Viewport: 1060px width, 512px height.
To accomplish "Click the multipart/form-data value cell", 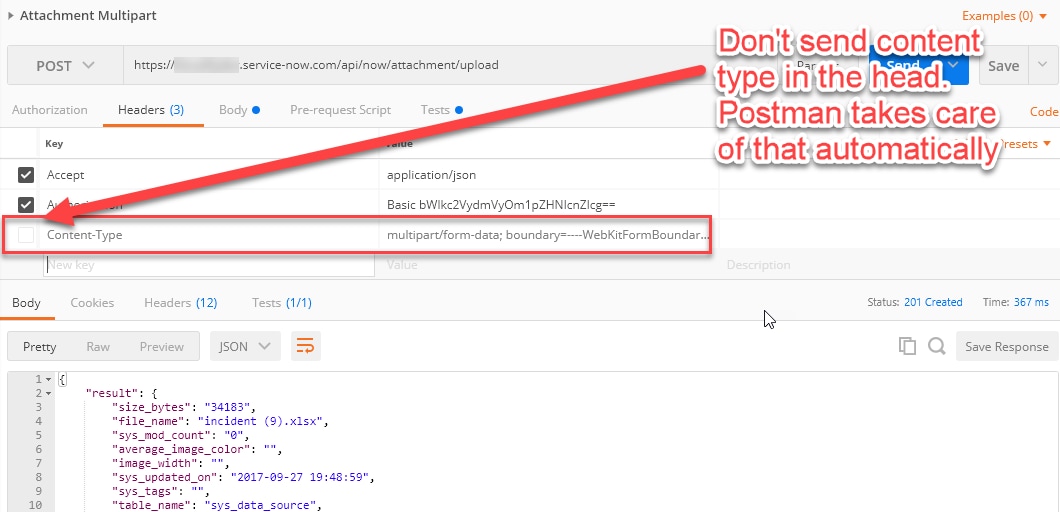I will (548, 235).
